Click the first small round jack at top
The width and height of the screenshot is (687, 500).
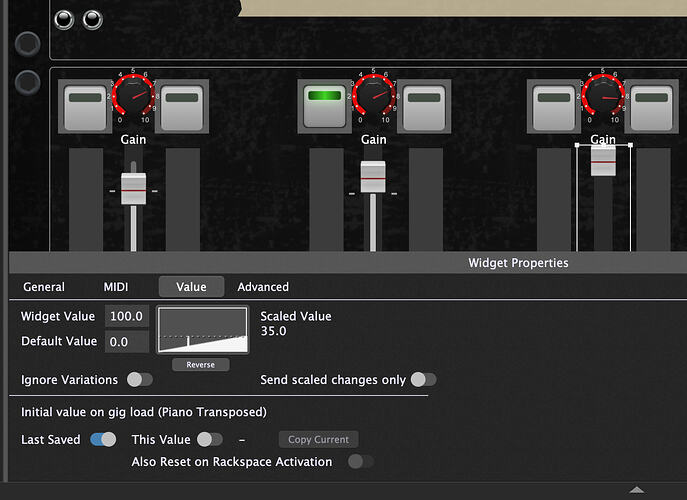(x=64, y=20)
